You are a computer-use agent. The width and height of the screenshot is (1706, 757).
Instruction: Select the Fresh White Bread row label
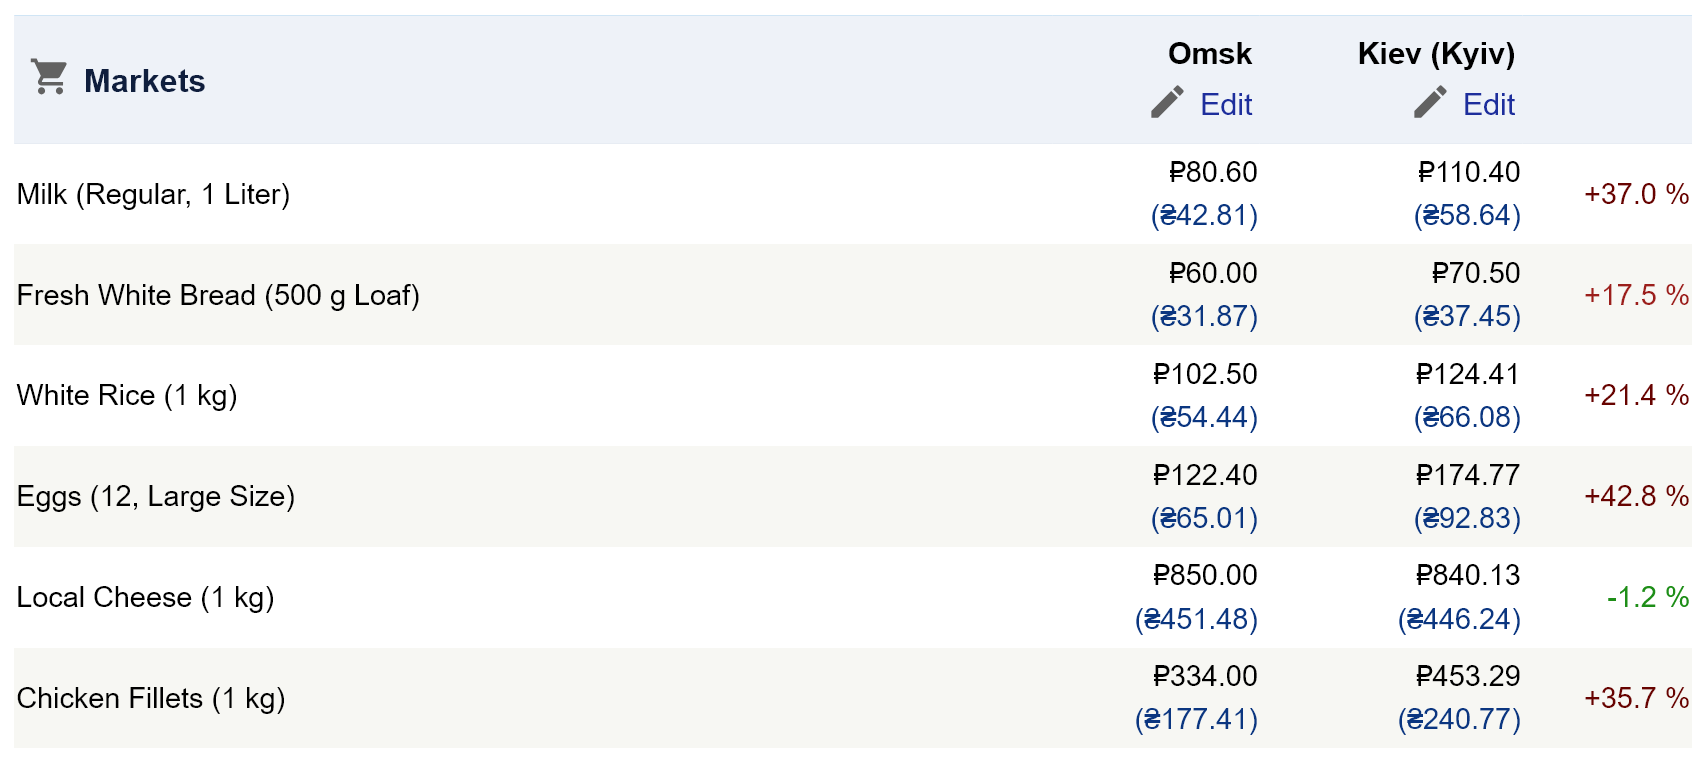218,295
